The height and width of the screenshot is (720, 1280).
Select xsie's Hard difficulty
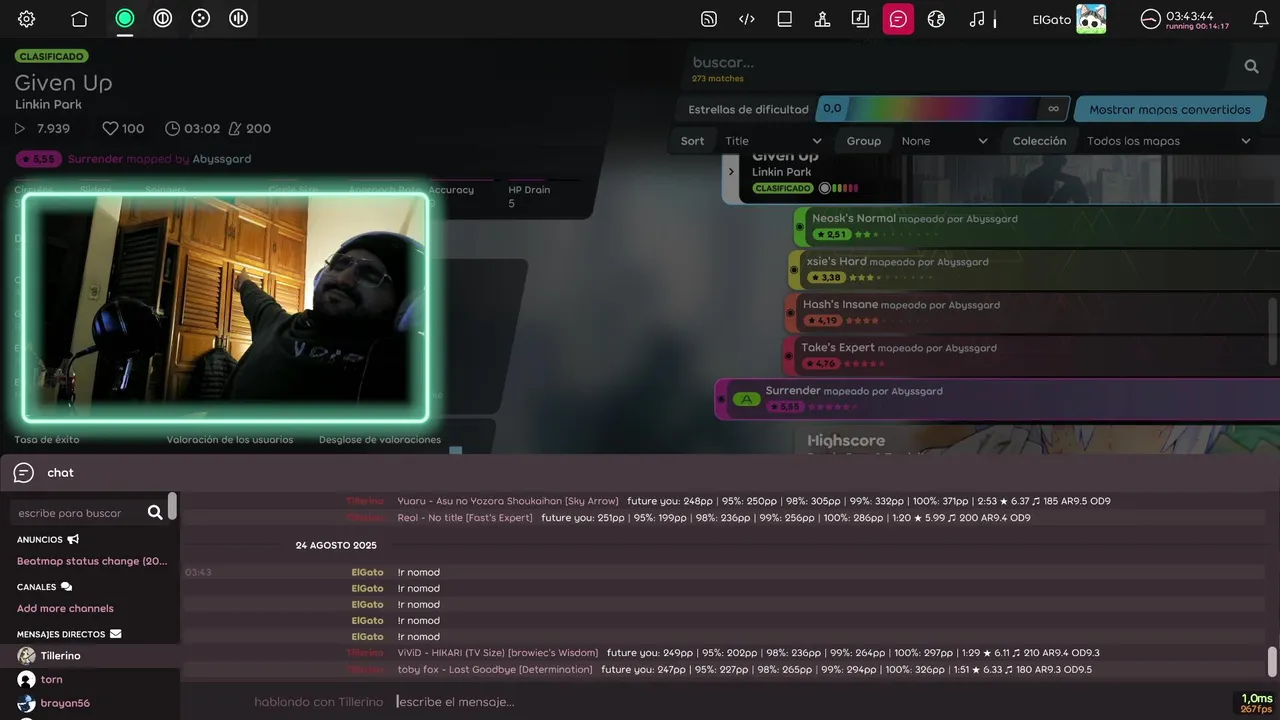pos(1034,269)
